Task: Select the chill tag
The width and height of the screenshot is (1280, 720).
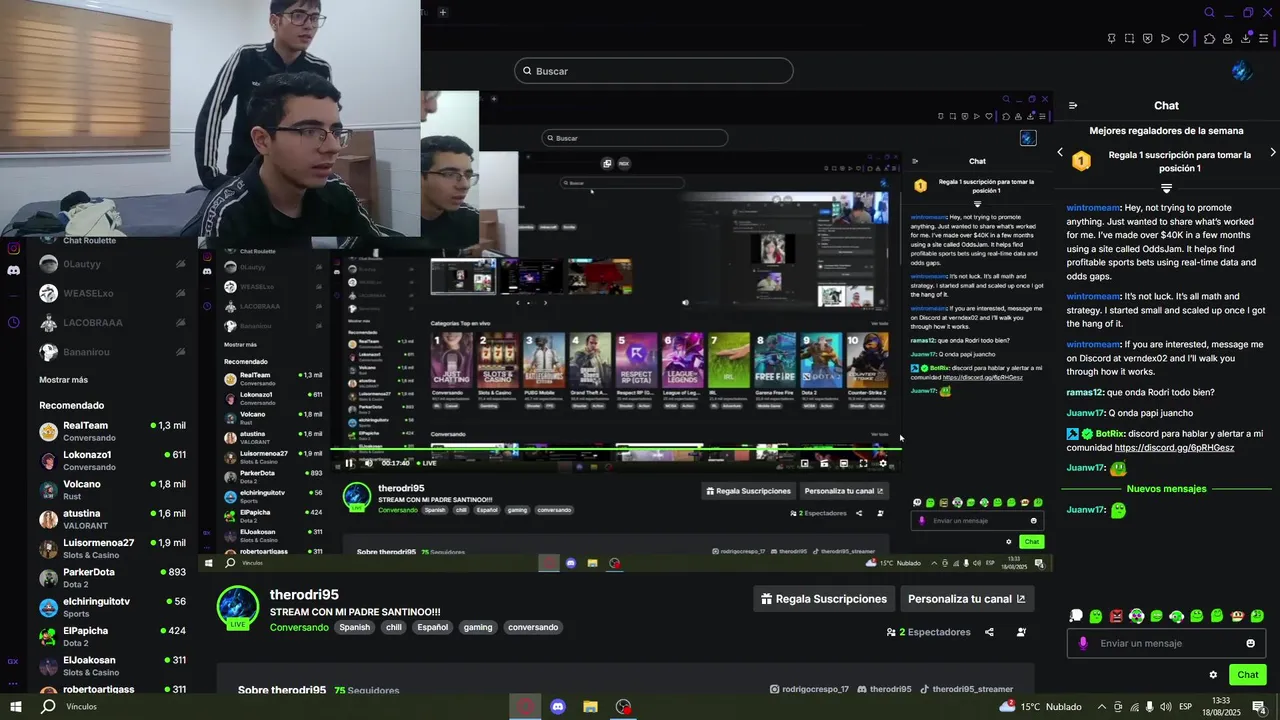Action: pyautogui.click(x=394, y=628)
